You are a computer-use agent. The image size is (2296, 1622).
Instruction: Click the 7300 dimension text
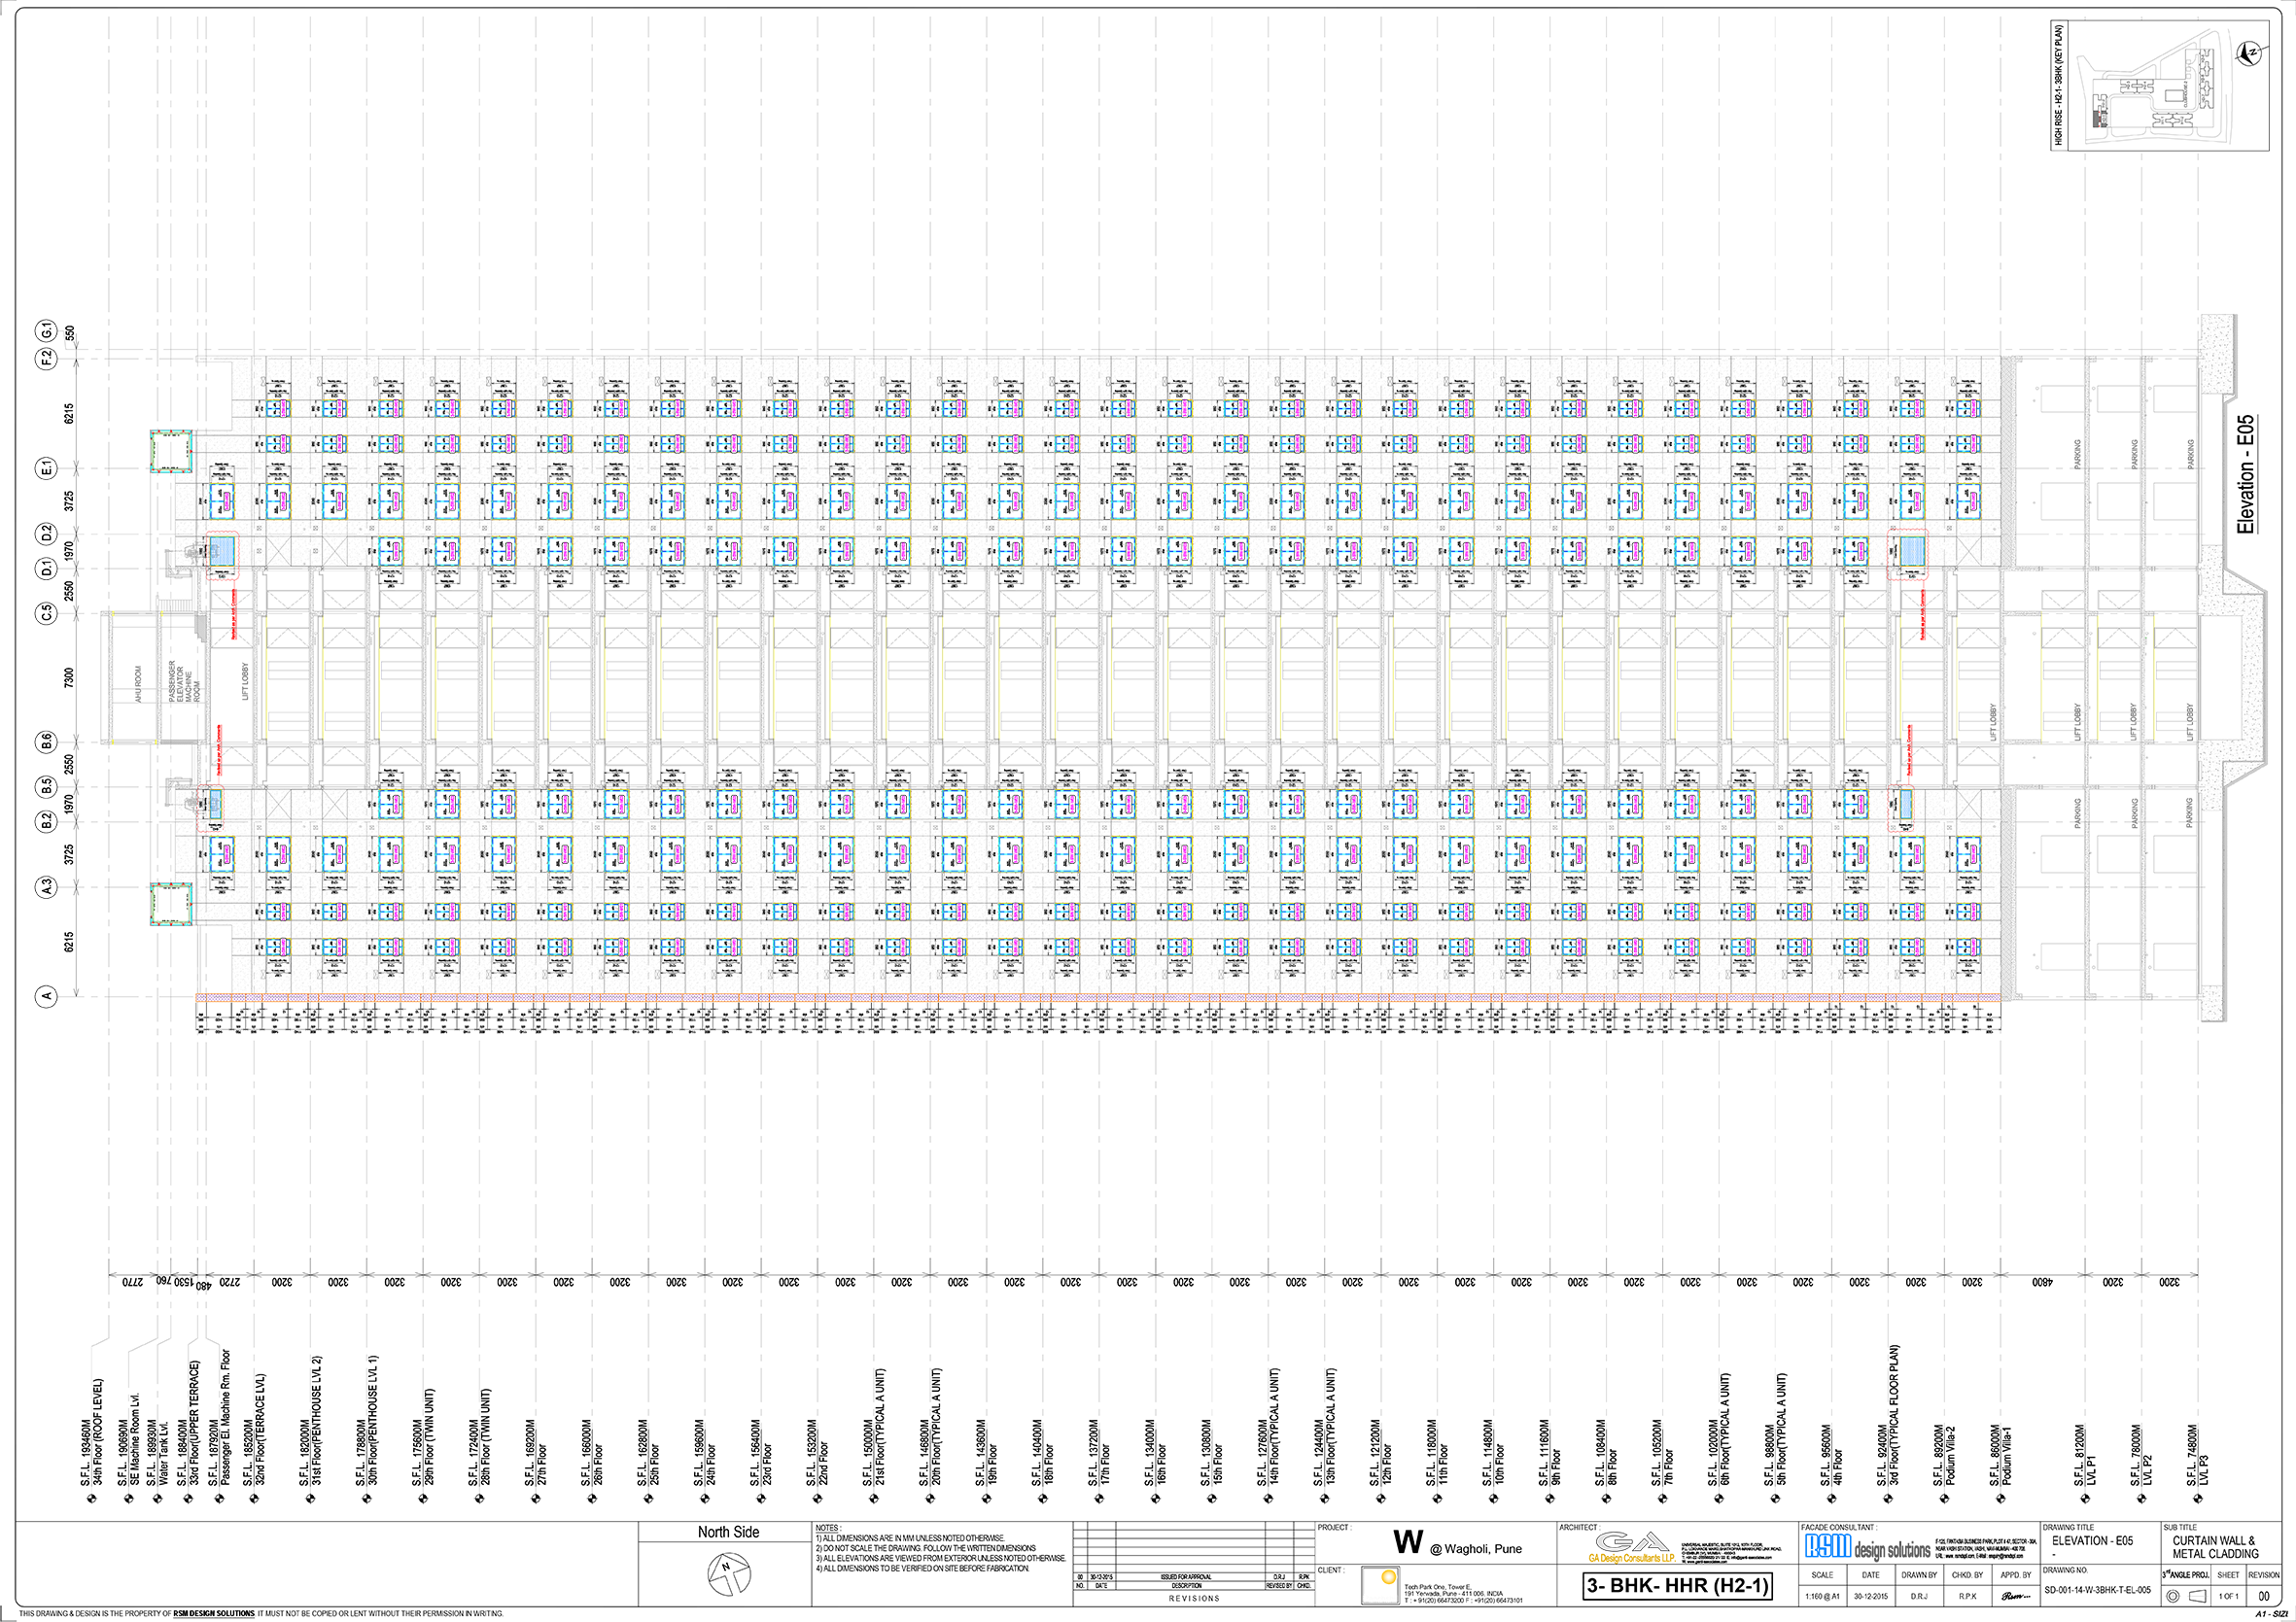coord(69,678)
